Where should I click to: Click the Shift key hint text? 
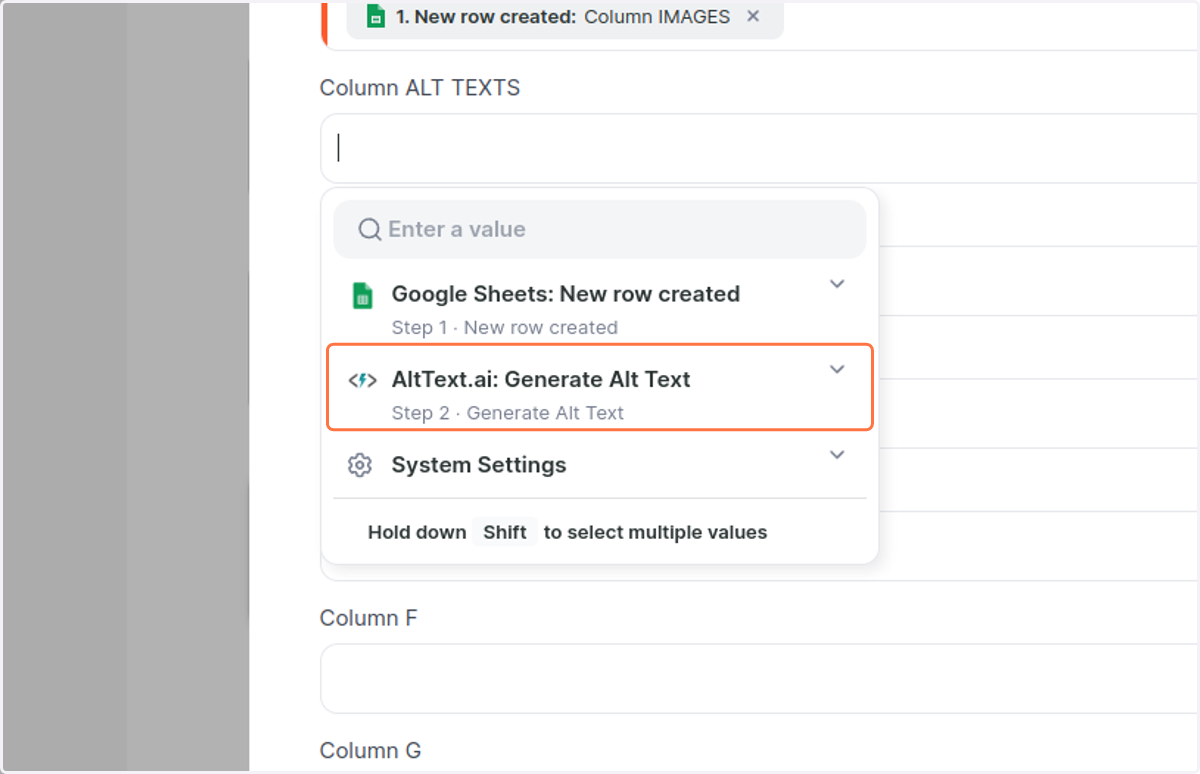point(505,532)
